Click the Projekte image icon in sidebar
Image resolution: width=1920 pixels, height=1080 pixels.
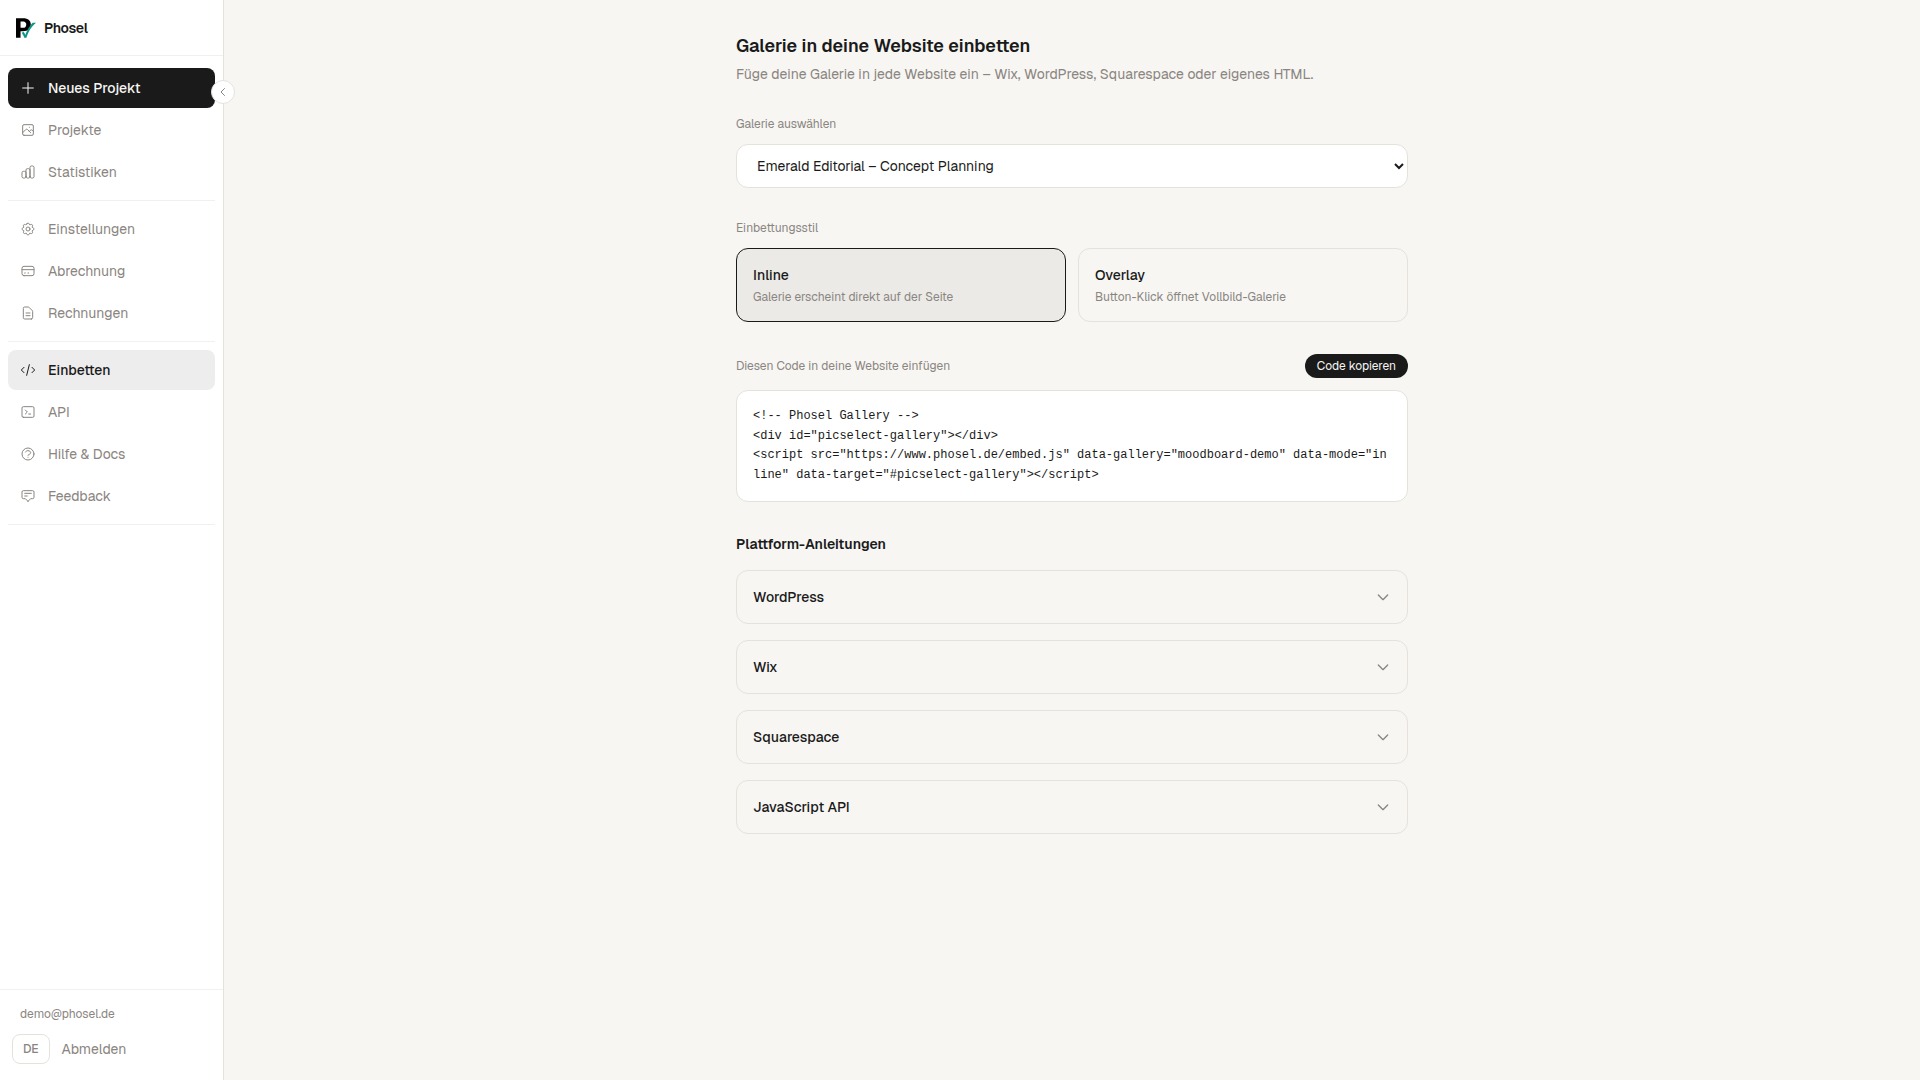pos(28,130)
